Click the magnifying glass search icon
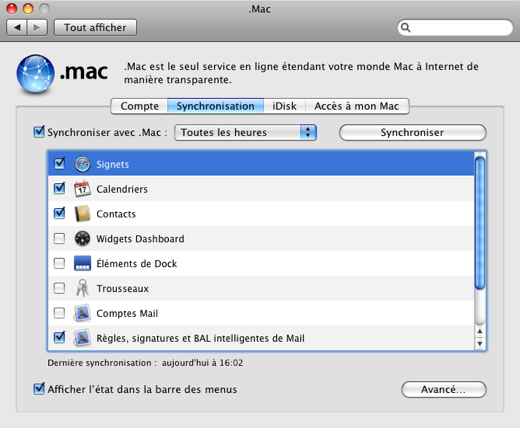 [405, 27]
